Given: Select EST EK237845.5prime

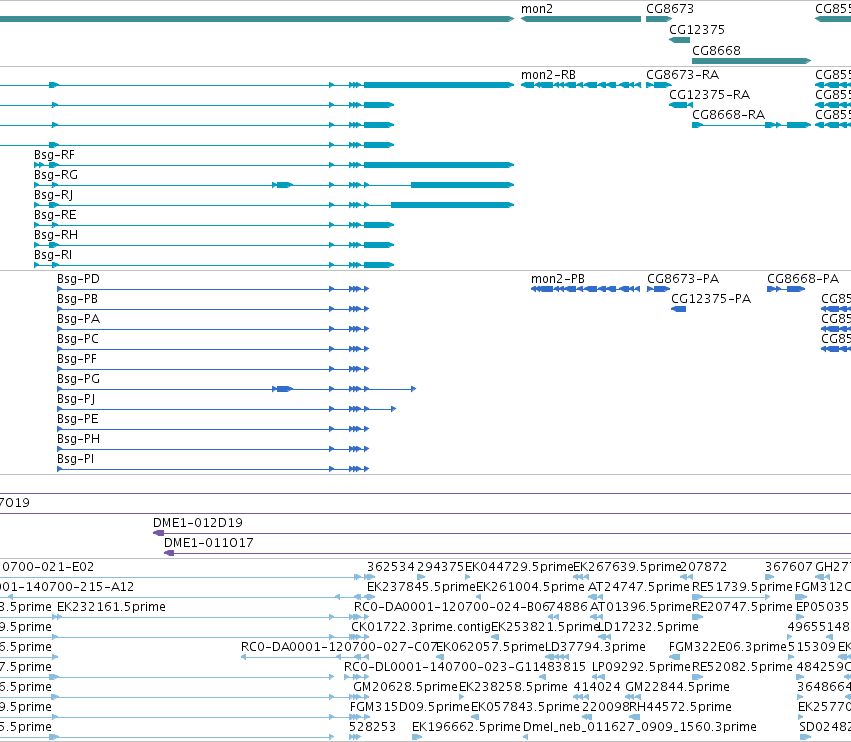Looking at the screenshot, I should coord(421,587).
